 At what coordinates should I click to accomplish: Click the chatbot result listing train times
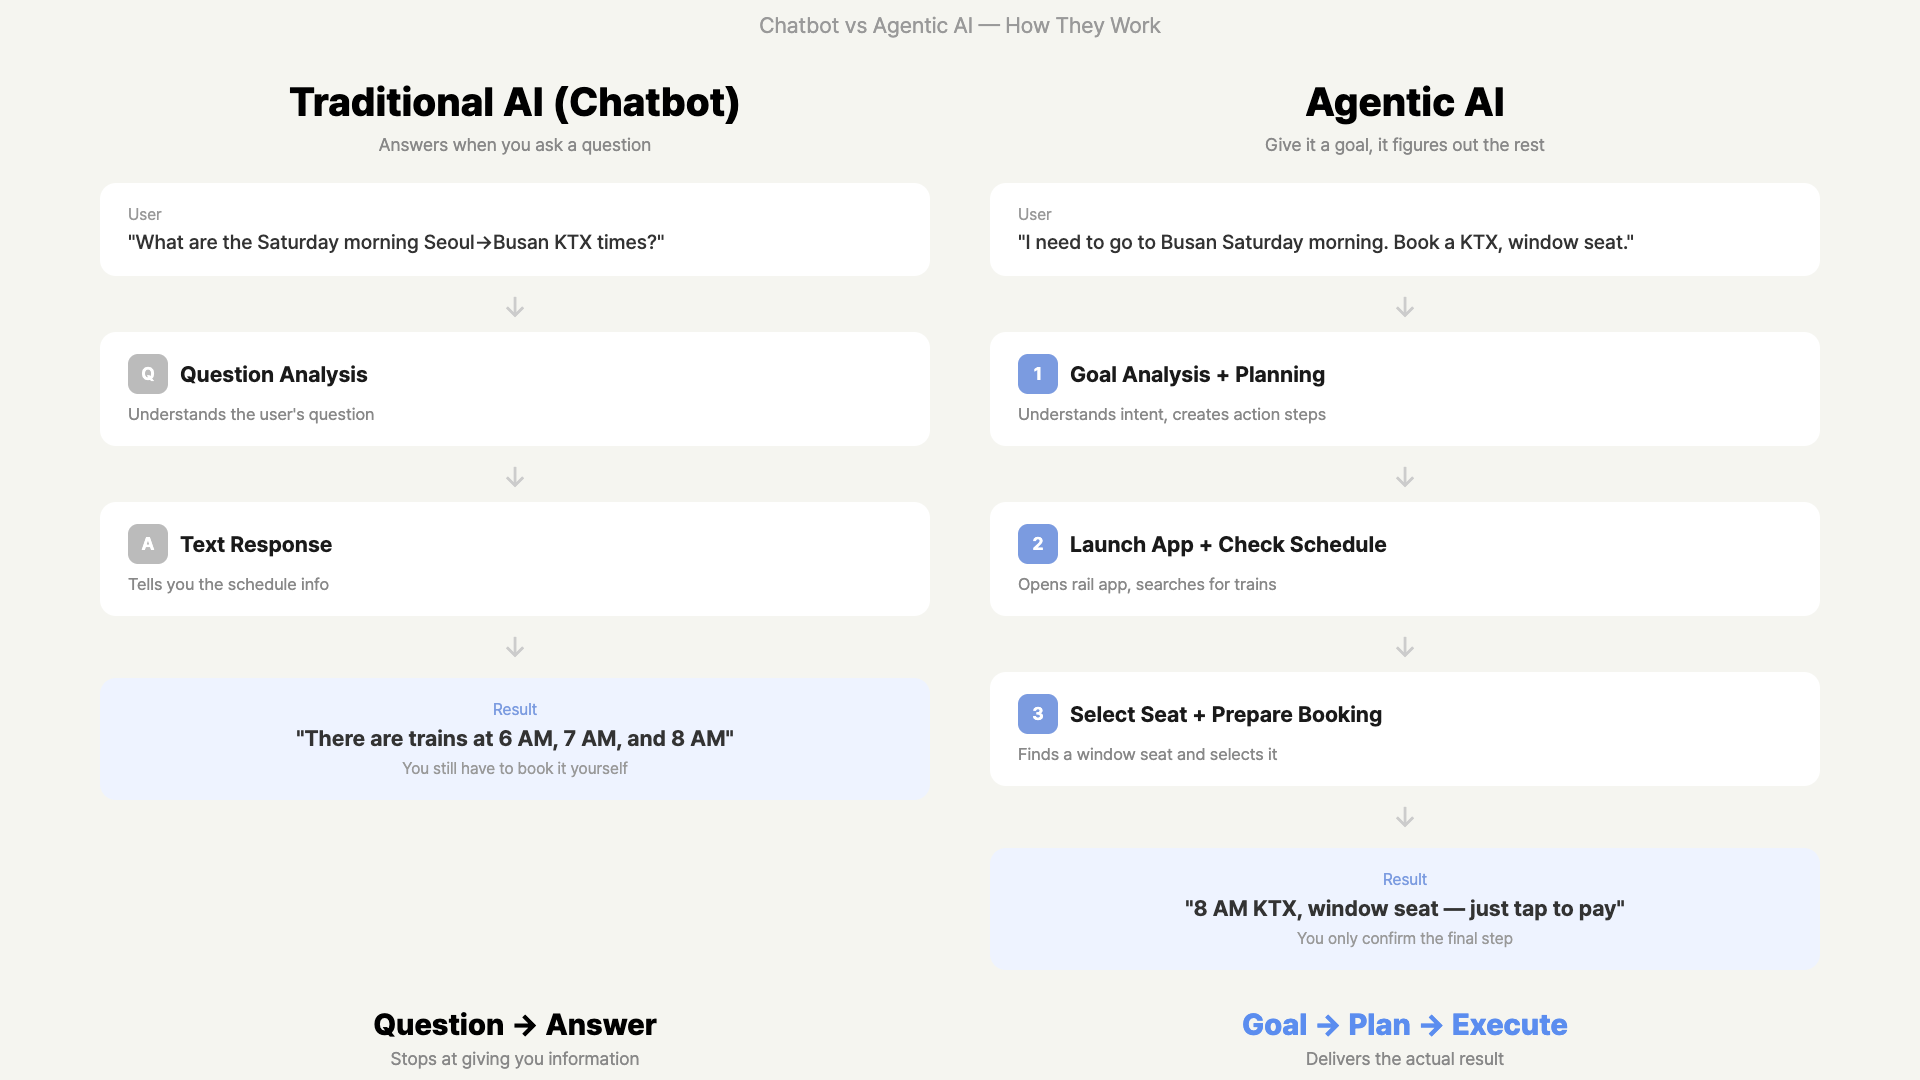(515, 739)
